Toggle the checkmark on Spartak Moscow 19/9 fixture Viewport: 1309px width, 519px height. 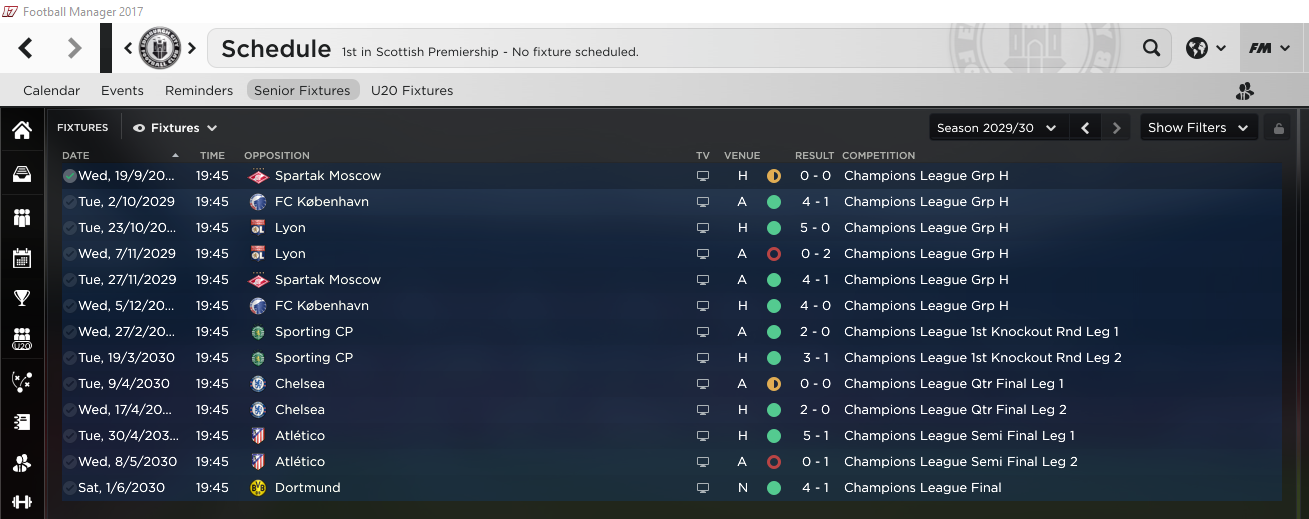[69, 176]
